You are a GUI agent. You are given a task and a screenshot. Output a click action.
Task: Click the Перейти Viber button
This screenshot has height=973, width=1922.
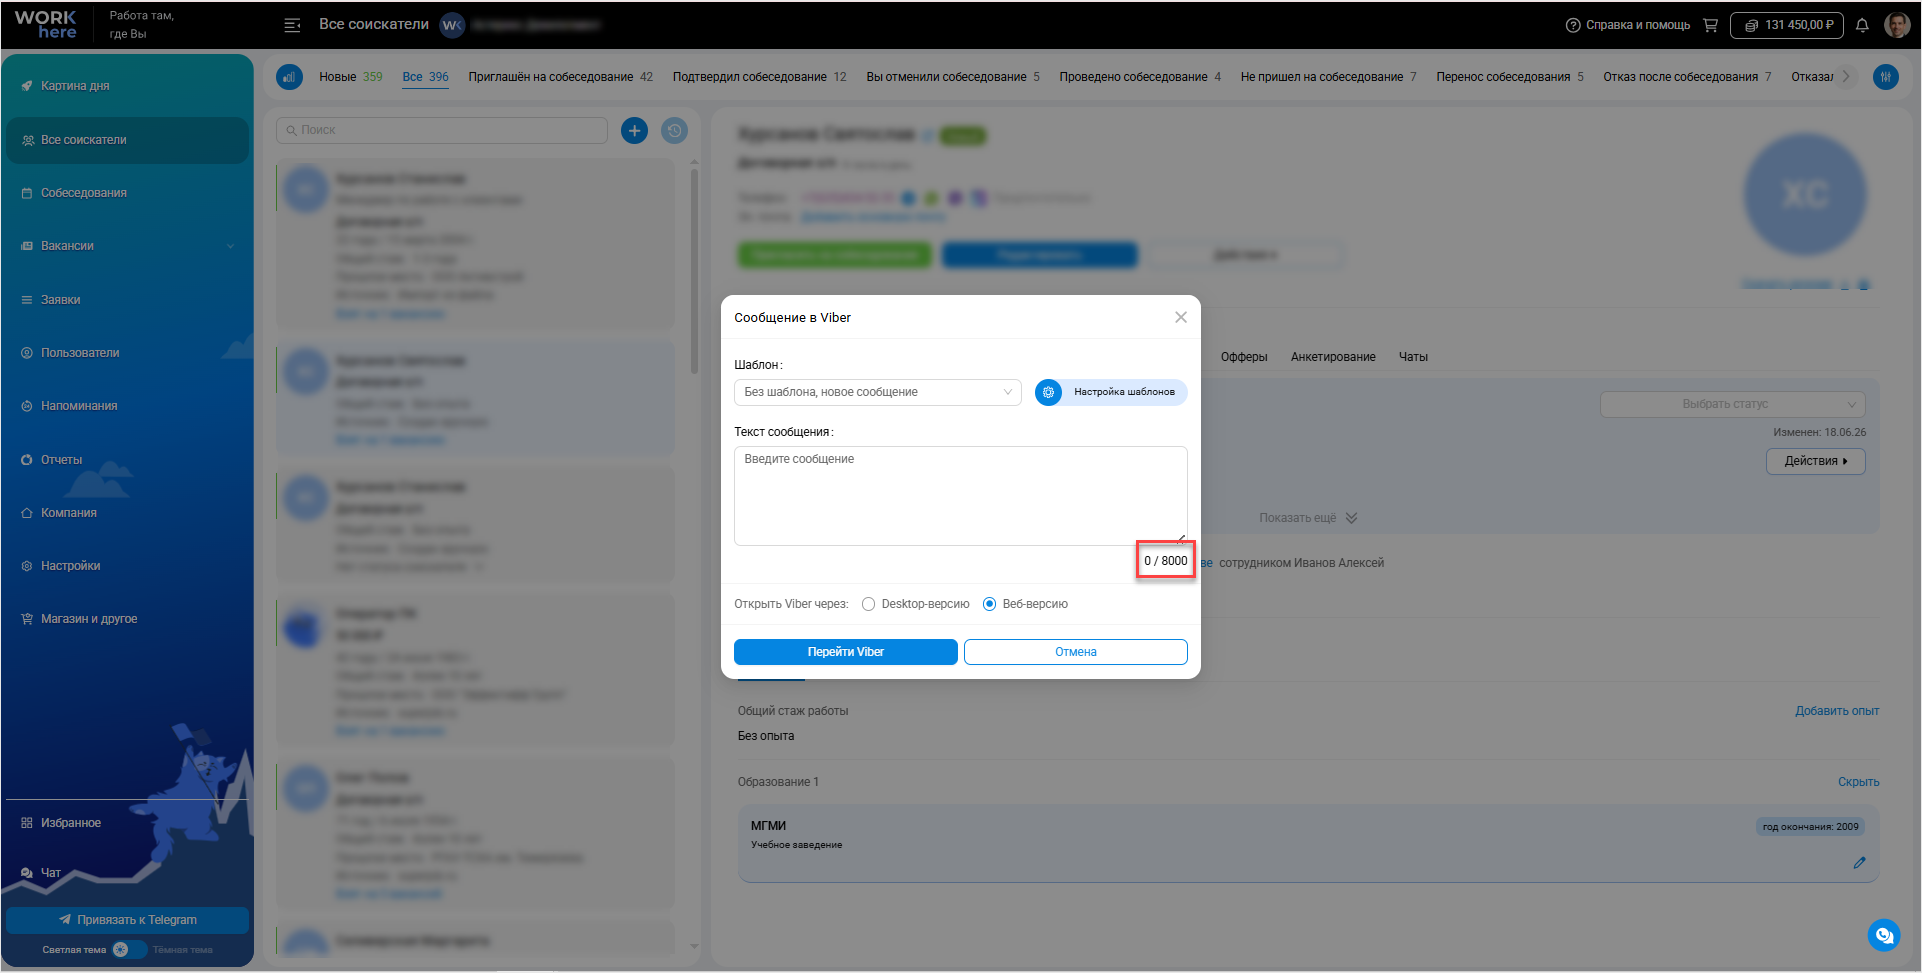[845, 652]
